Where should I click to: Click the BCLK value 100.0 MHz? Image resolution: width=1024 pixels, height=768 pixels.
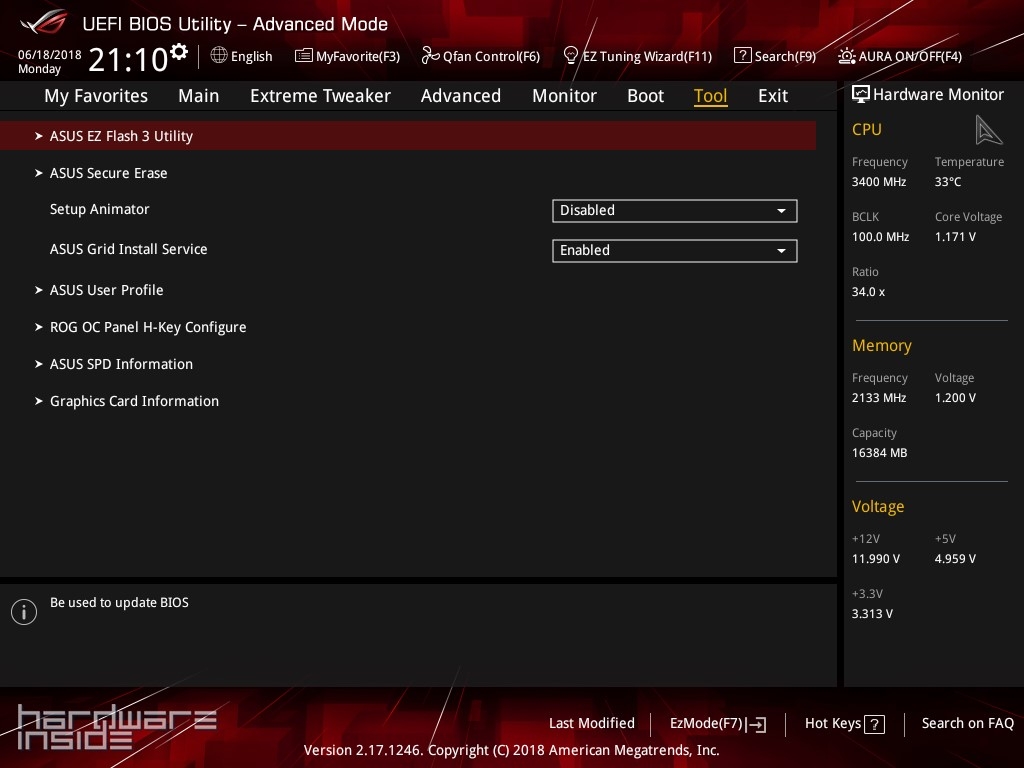880,237
